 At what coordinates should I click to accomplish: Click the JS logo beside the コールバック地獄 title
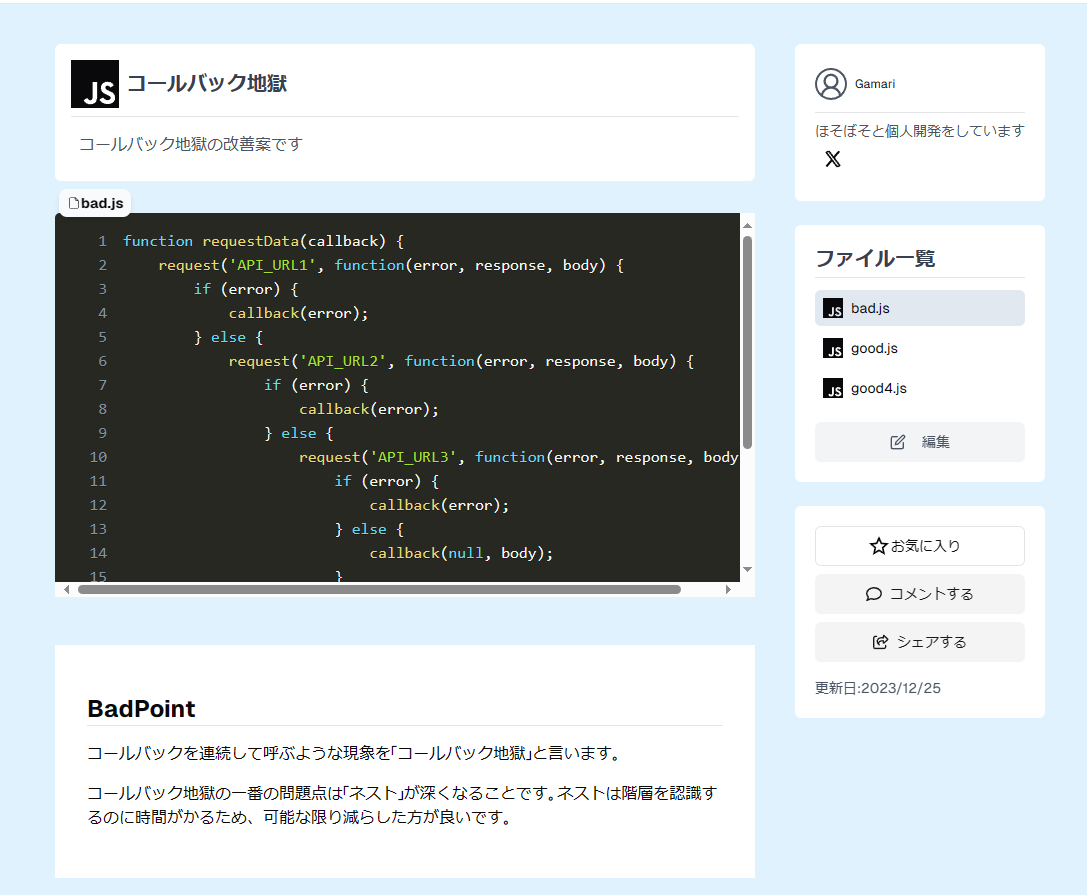[x=95, y=84]
